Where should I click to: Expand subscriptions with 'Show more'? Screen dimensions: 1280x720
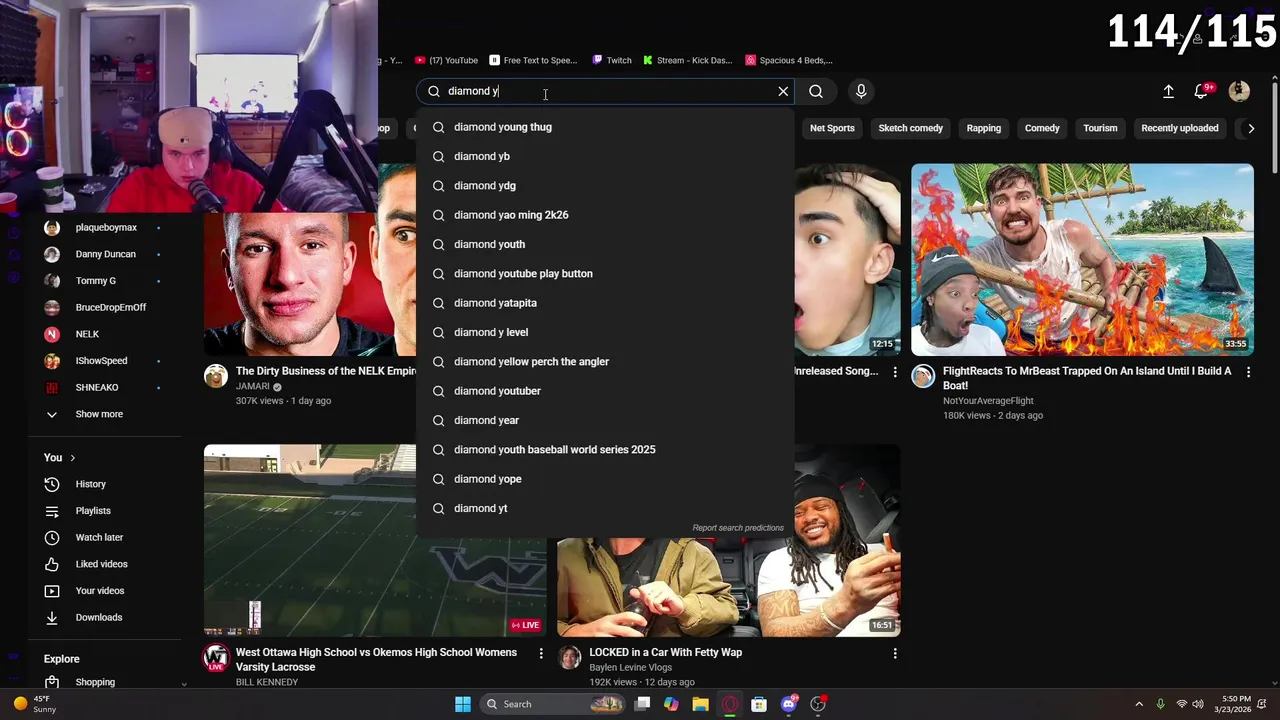[x=98, y=414]
